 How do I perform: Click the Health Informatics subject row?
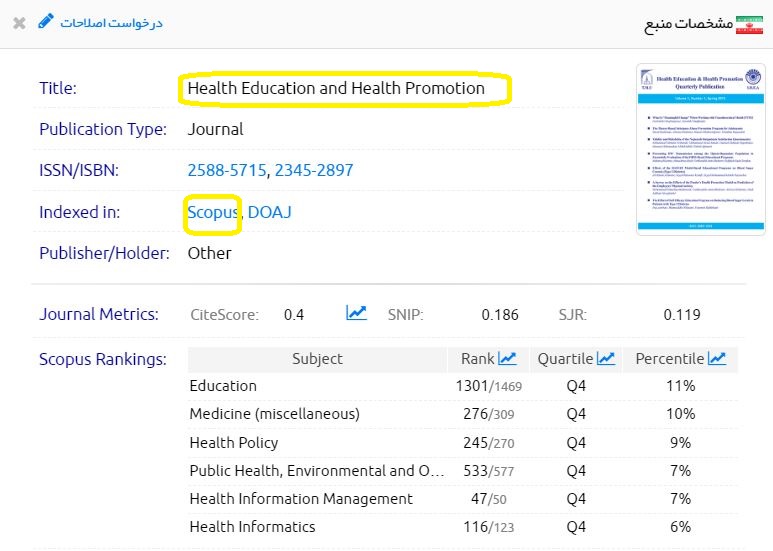pyautogui.click(x=252, y=526)
